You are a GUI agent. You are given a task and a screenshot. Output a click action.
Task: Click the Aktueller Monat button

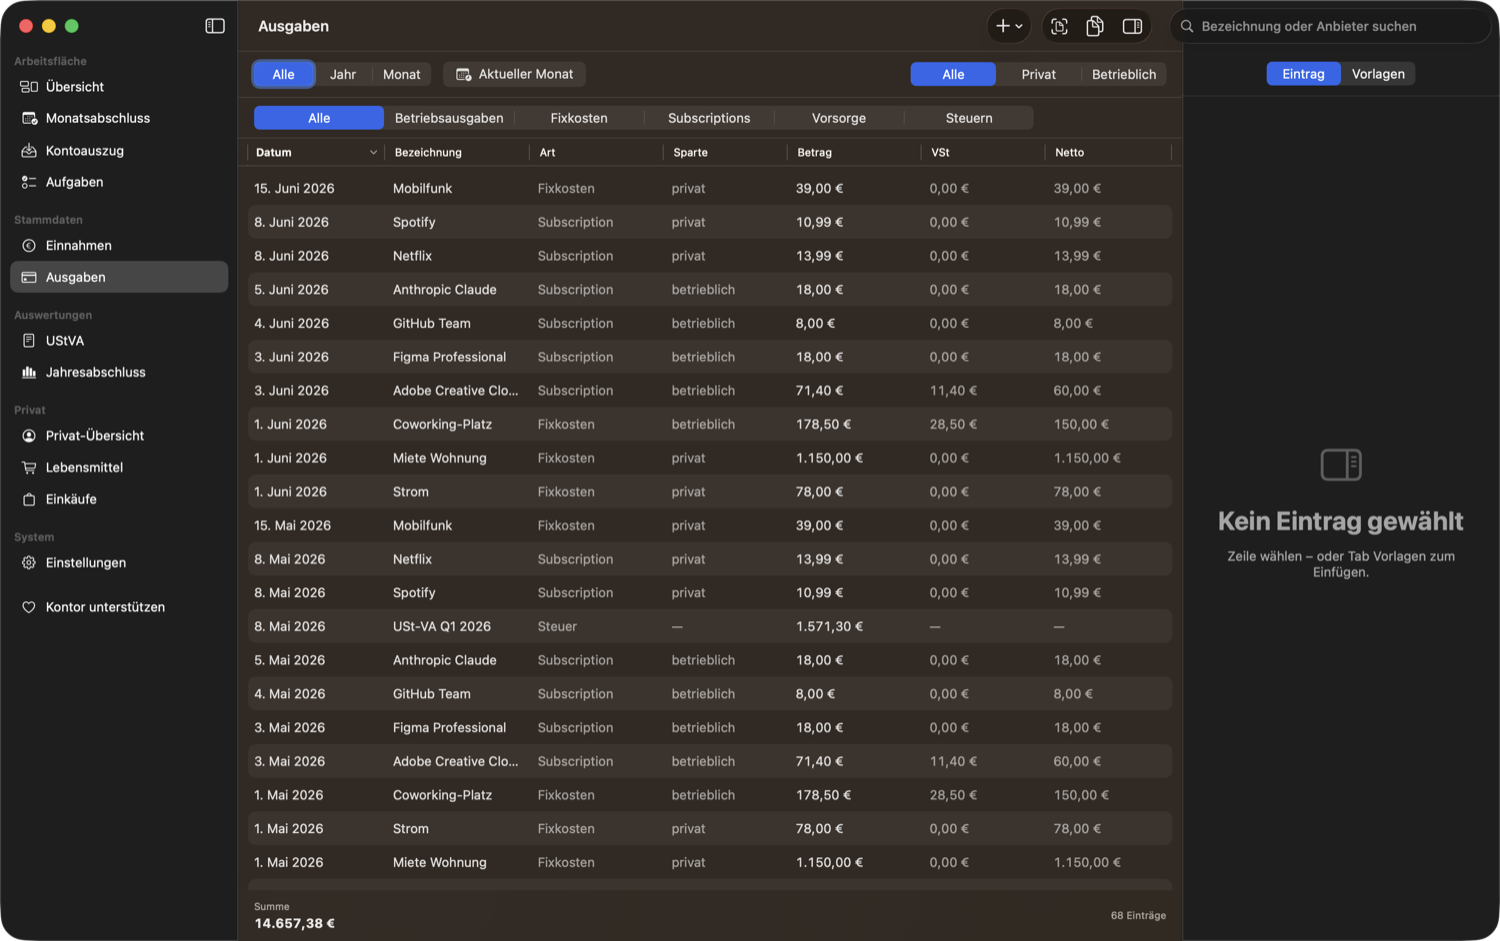coord(515,74)
